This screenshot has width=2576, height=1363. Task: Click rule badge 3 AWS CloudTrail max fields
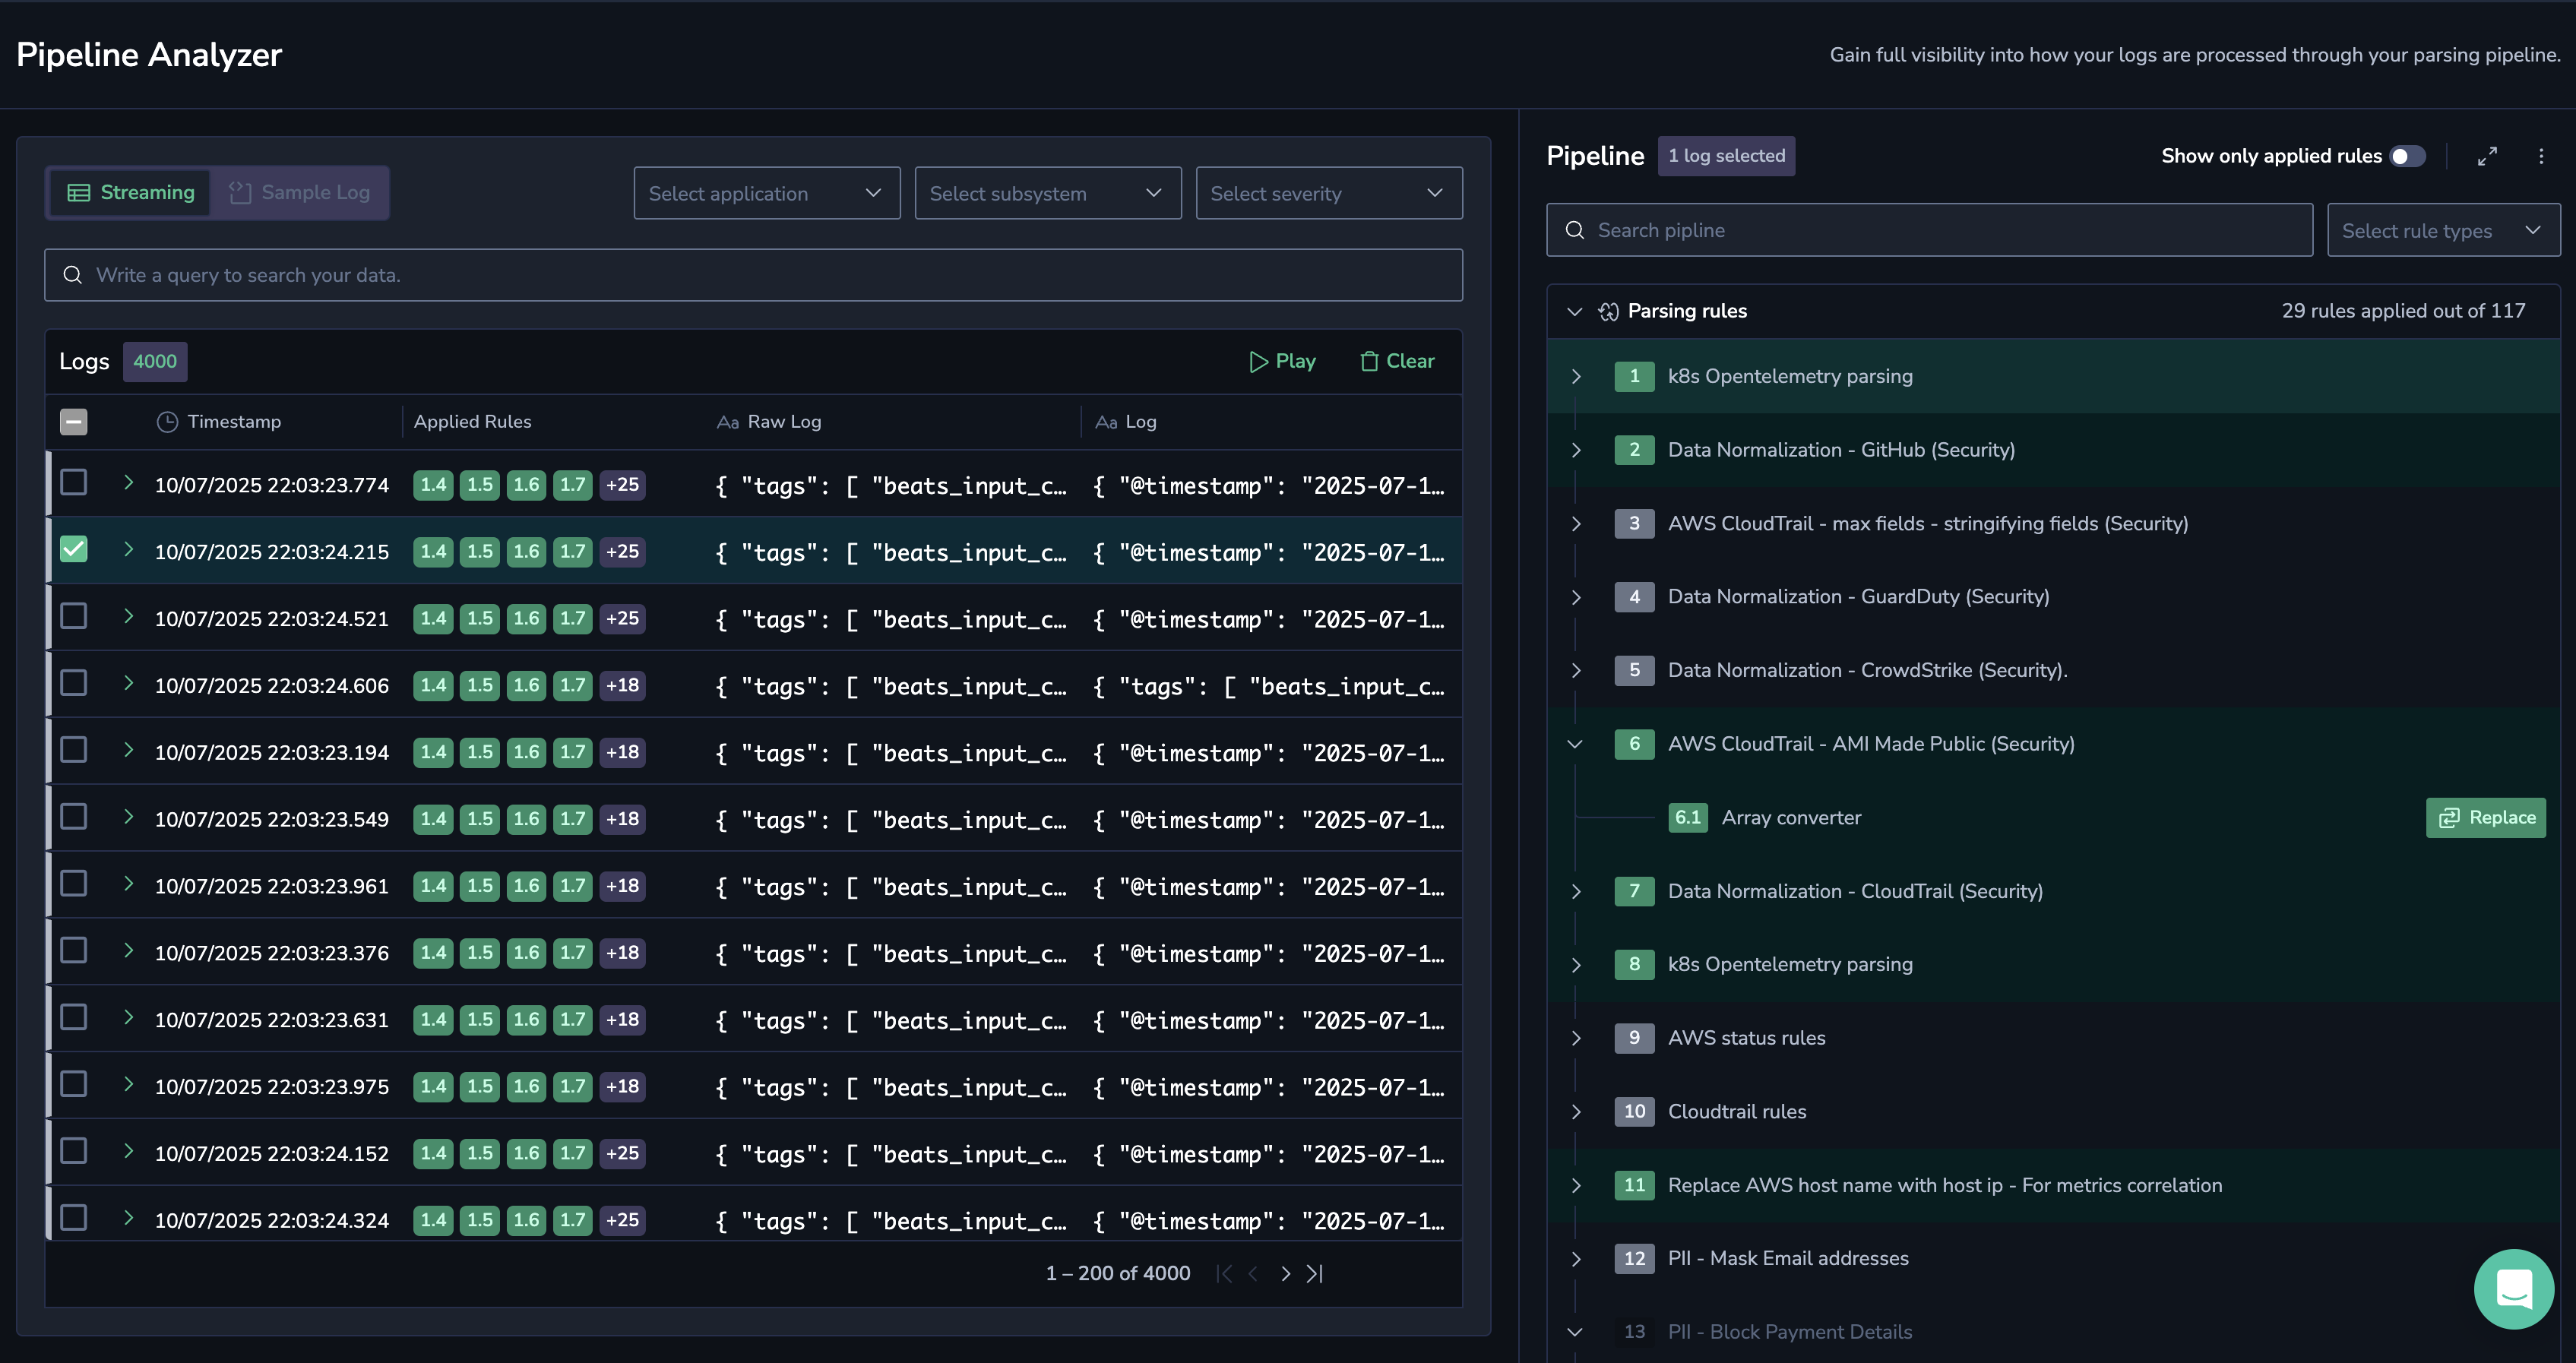1634,523
